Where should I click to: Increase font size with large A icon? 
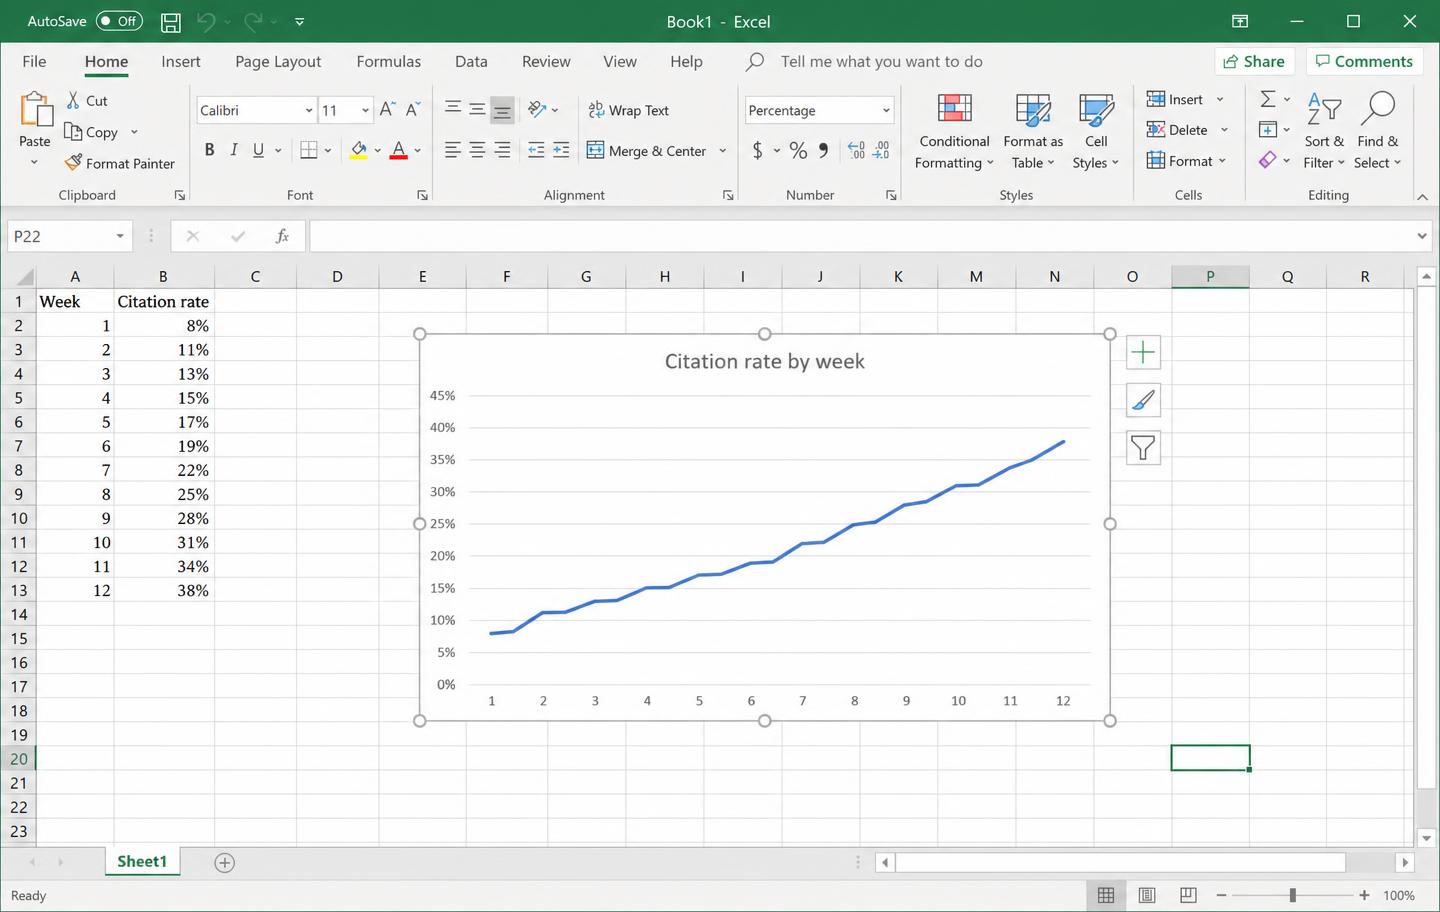pos(387,110)
